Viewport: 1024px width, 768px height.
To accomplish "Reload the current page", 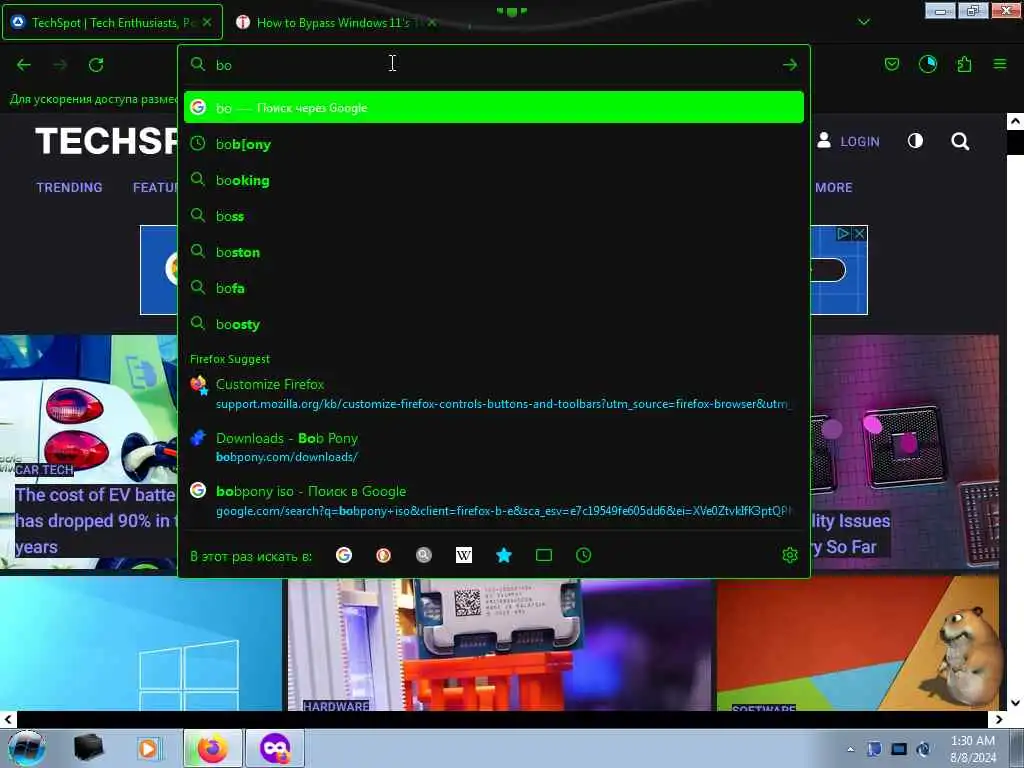I will (96, 65).
